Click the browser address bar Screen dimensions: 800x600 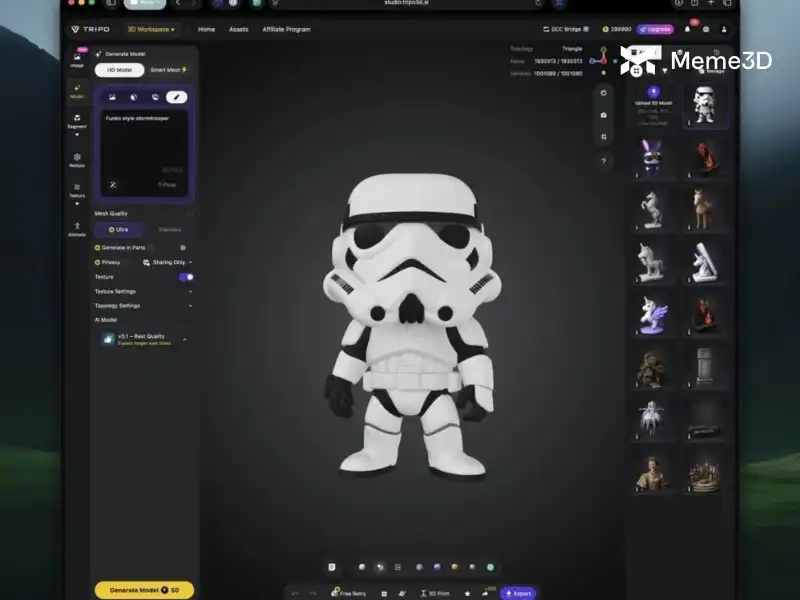[406, 3]
